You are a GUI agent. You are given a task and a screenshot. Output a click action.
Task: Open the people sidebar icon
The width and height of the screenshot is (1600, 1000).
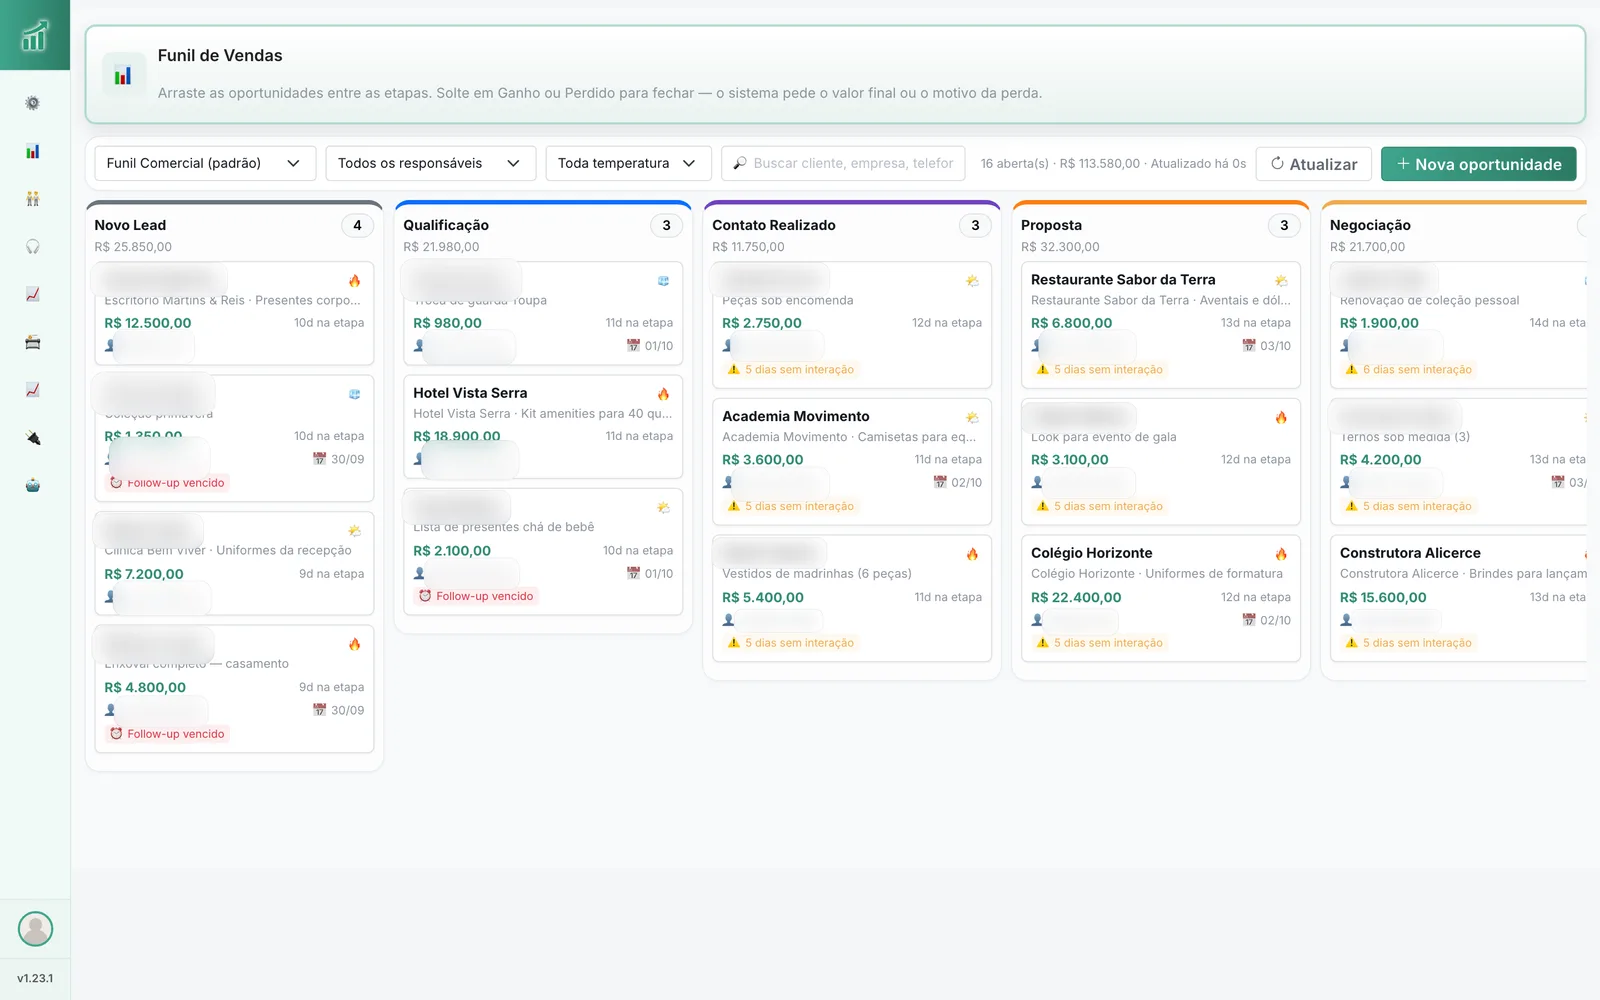pyautogui.click(x=33, y=199)
